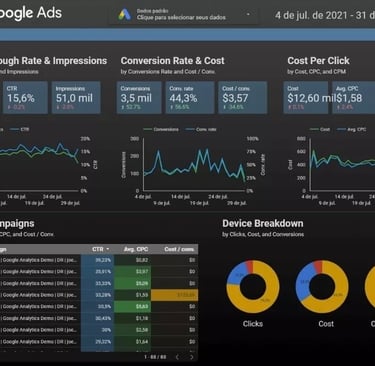
Task: Click the Clicks donut chart
Action: click(x=253, y=287)
